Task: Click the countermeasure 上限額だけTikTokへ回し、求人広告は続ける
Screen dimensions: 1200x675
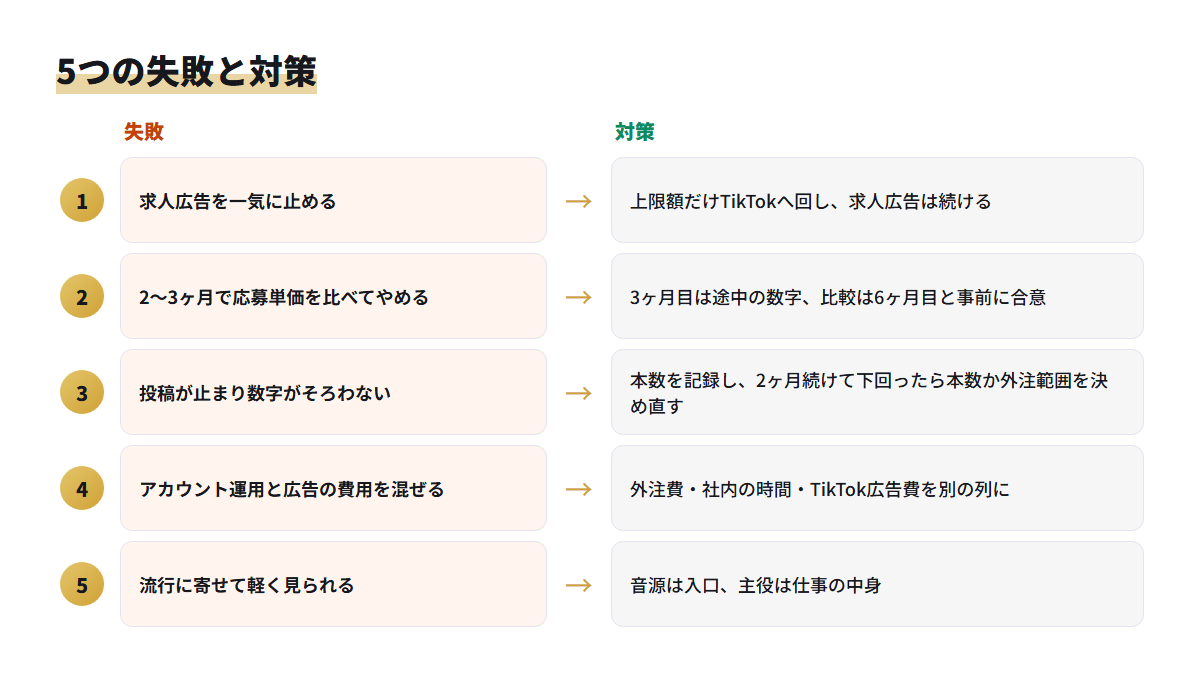Action: tap(877, 200)
